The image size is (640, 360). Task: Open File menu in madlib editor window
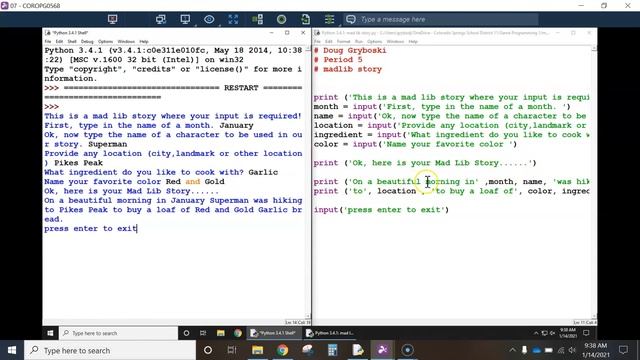coord(317,42)
